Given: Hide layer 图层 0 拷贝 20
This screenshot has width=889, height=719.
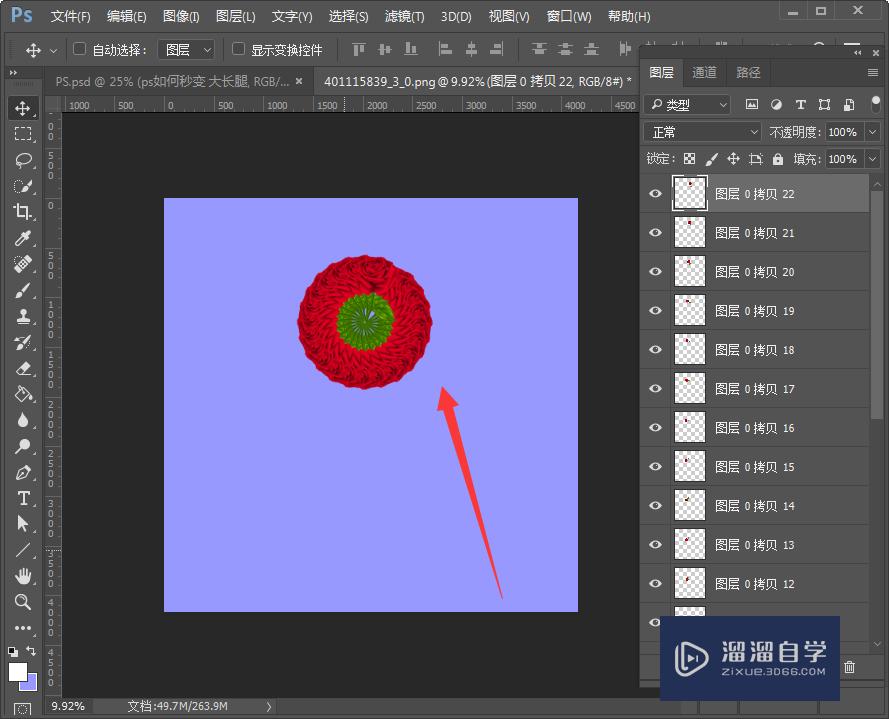Looking at the screenshot, I should coord(656,272).
